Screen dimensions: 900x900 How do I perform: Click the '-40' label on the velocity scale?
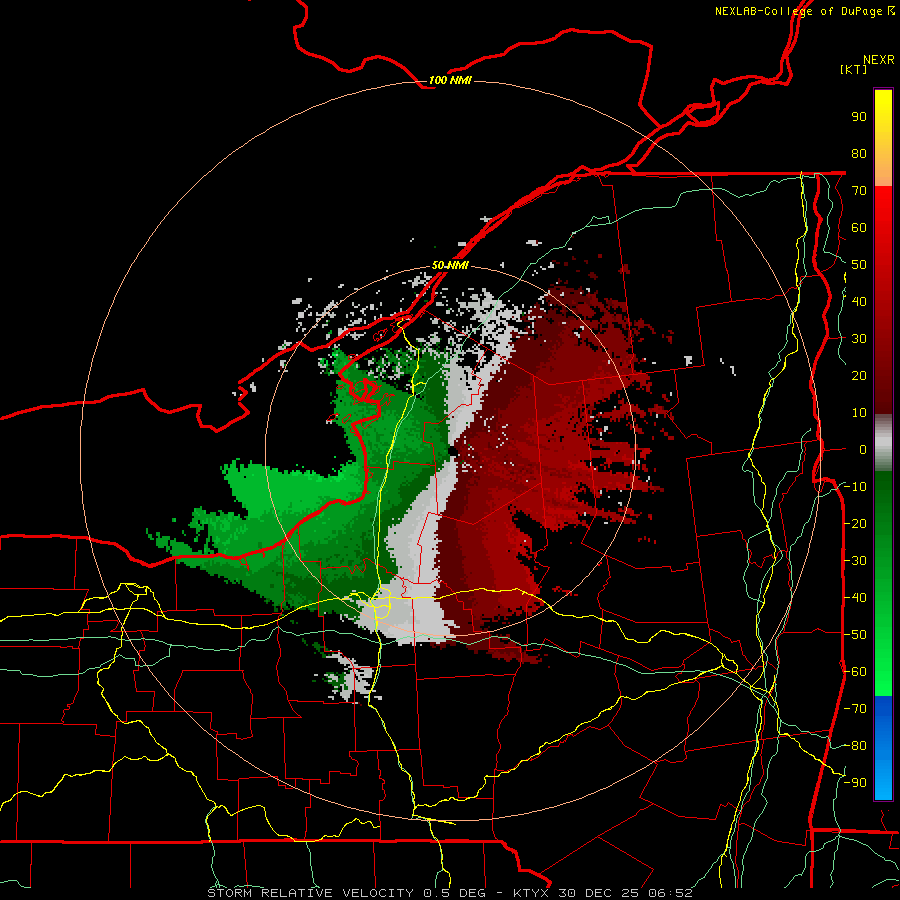855,598
